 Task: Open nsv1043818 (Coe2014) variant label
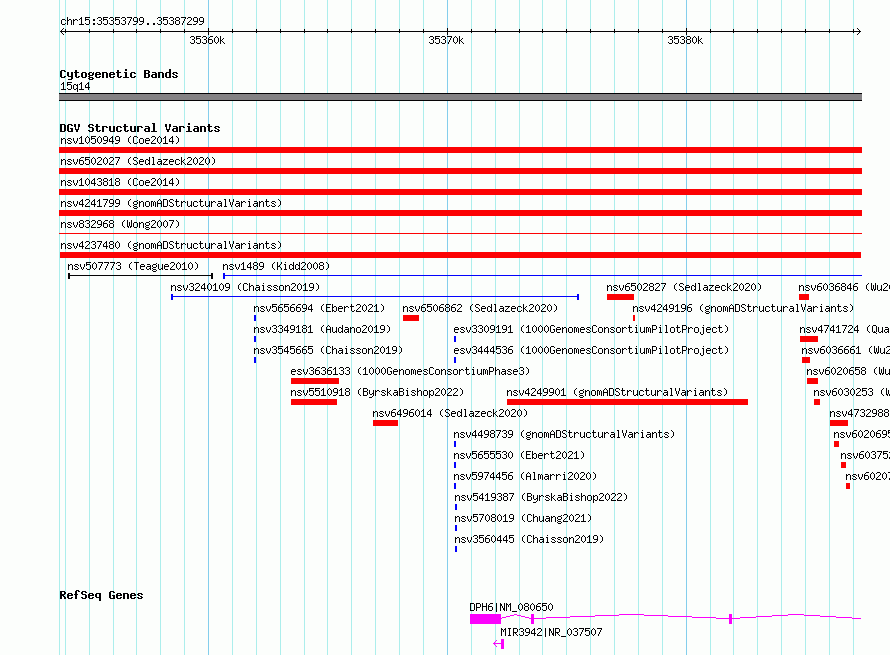120,182
